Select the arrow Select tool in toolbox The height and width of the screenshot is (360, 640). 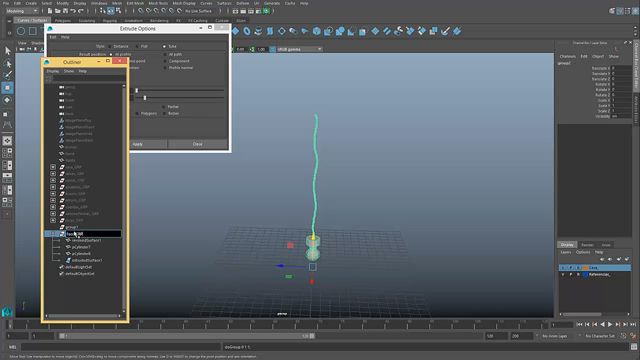click(x=7, y=51)
